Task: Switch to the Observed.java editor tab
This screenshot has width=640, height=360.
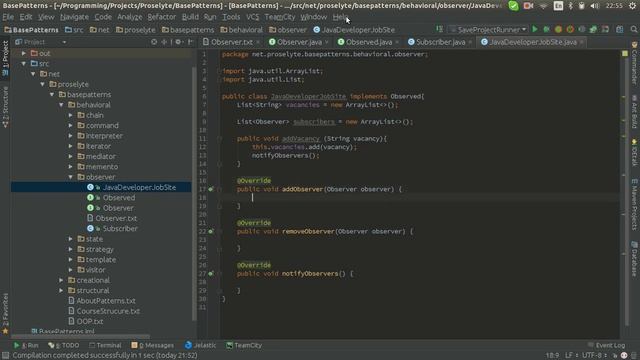Action: [369, 42]
